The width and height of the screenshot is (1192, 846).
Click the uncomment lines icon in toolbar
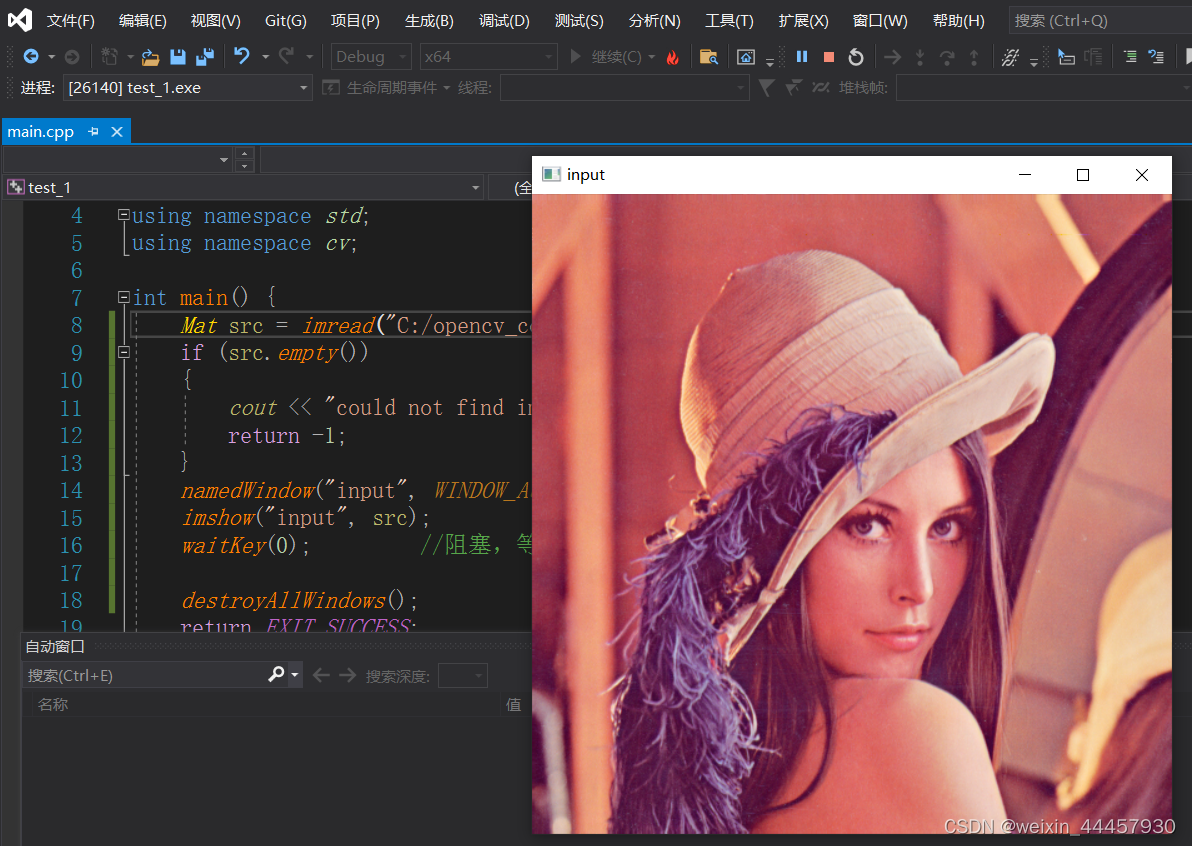click(1156, 56)
